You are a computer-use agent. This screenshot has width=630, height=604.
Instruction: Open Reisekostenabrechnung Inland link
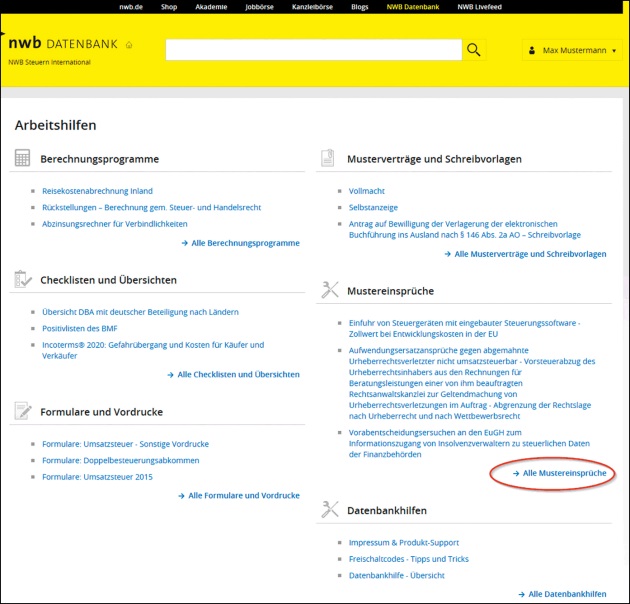pyautogui.click(x=97, y=191)
